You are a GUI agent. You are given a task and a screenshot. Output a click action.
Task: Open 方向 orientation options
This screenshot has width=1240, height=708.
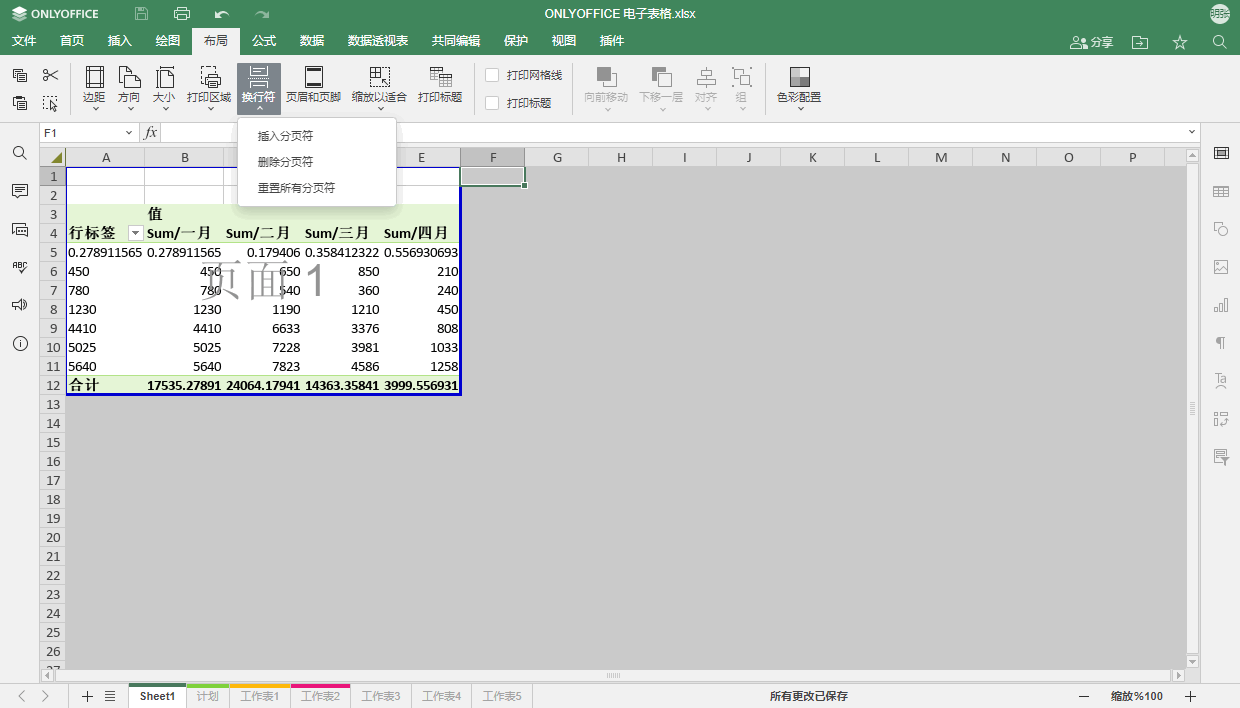pos(129,88)
